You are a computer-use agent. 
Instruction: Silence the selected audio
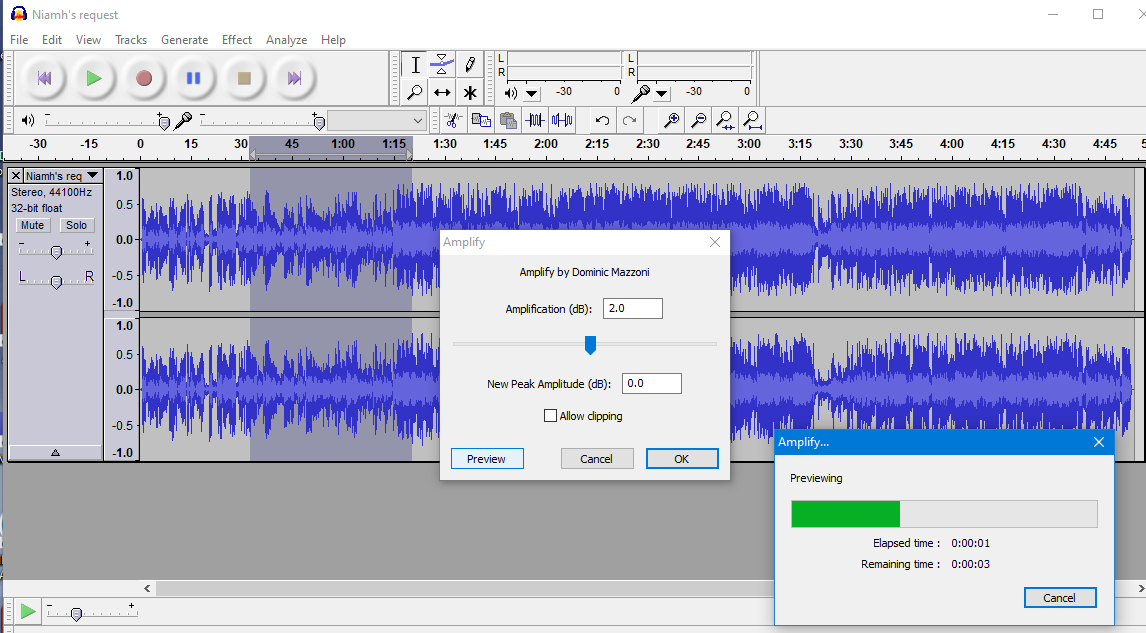click(562, 119)
